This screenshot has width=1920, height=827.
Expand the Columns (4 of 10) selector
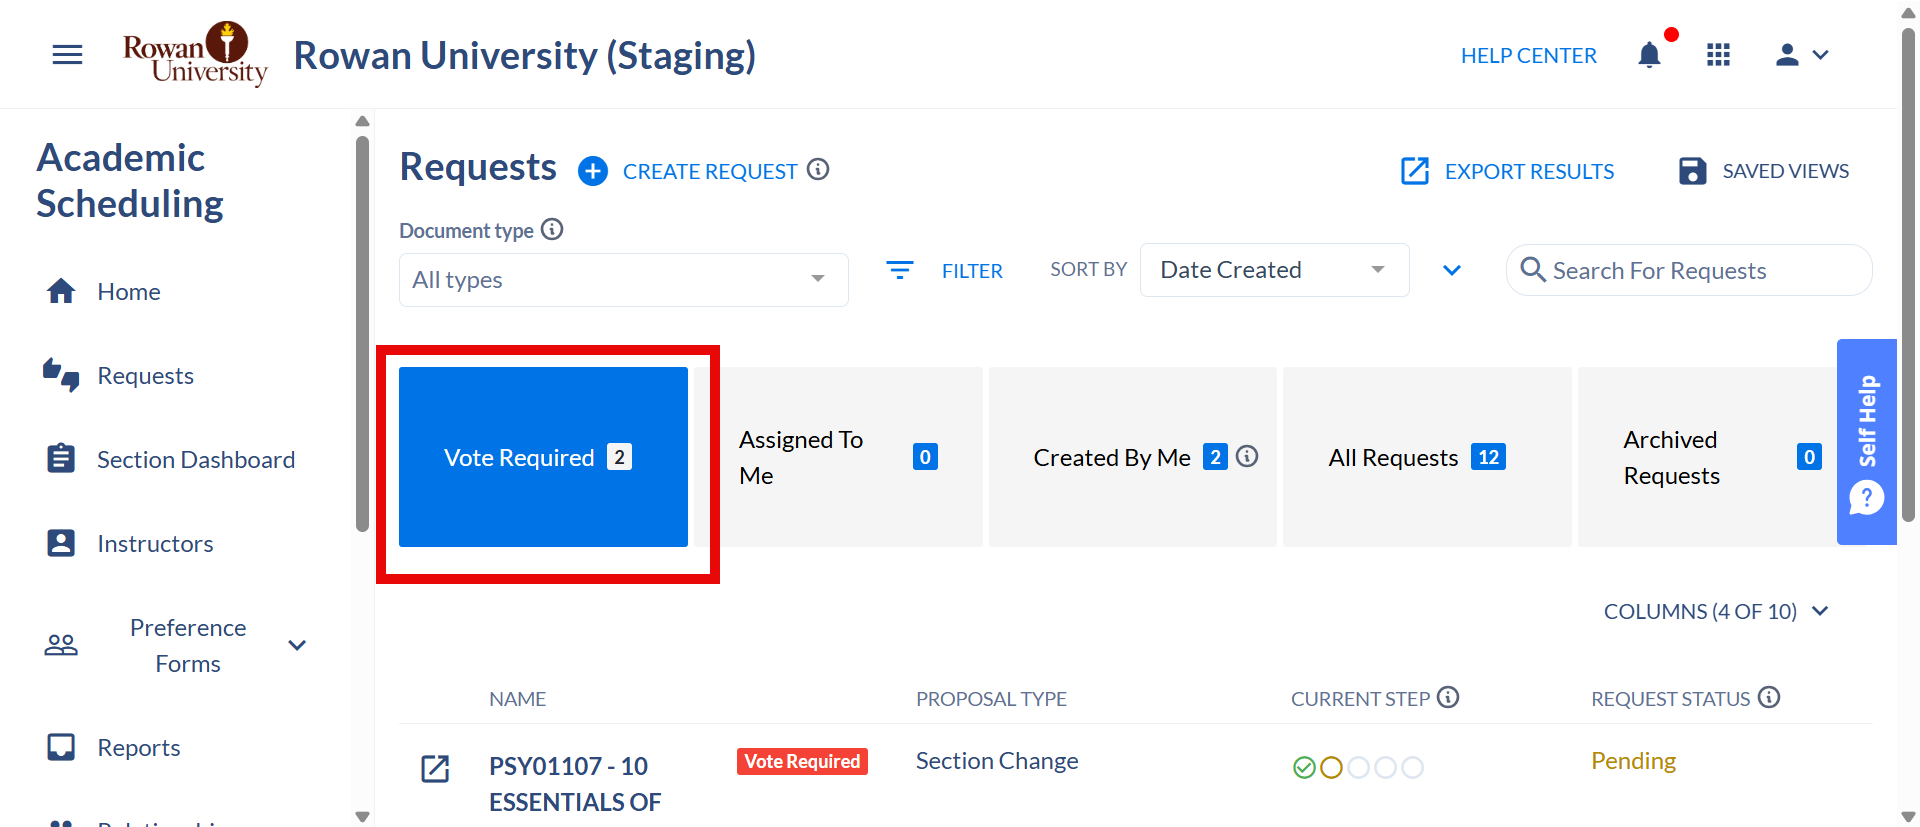coord(1716,611)
